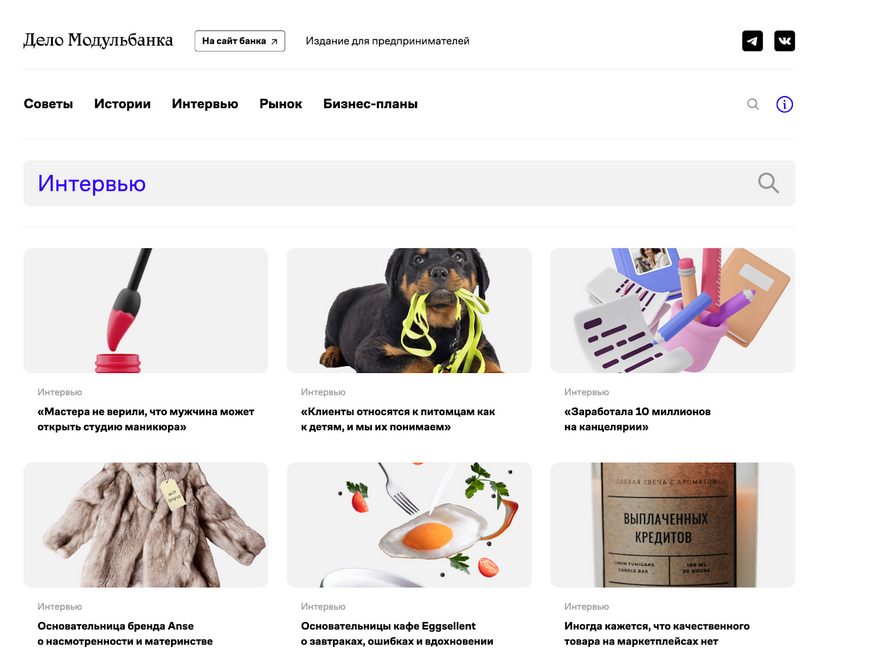Click the Дело Модульбанка logo
This screenshot has width=889, height=665.
[x=98, y=41]
